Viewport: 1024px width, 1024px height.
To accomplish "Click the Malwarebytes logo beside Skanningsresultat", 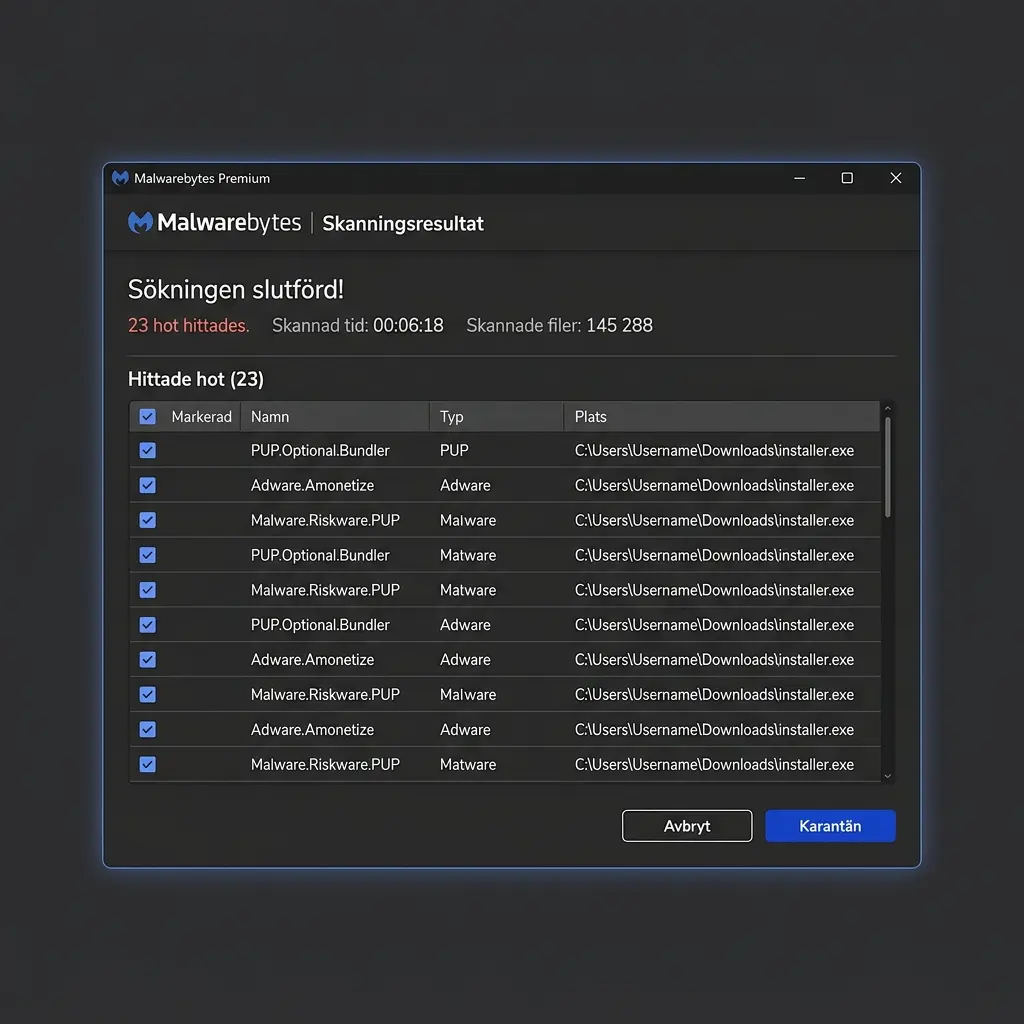I will click(214, 223).
